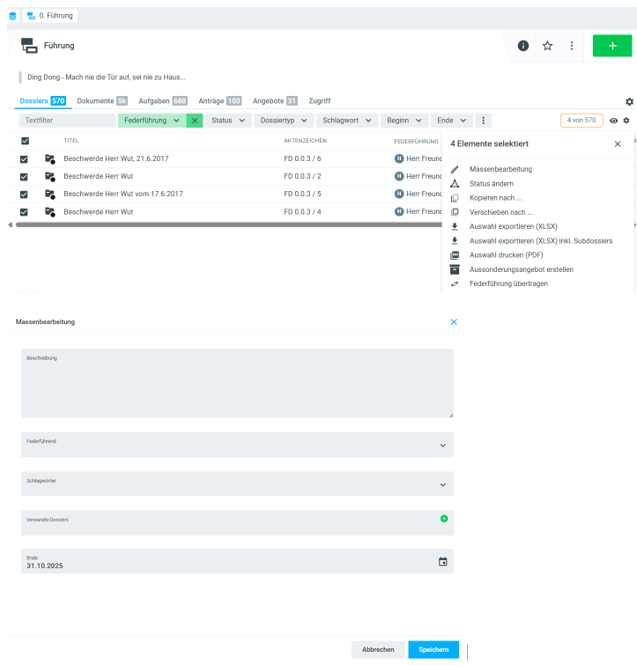This screenshot has height=665, width=637.
Task: Open the three-dot menu in header
Action: coord(571,46)
